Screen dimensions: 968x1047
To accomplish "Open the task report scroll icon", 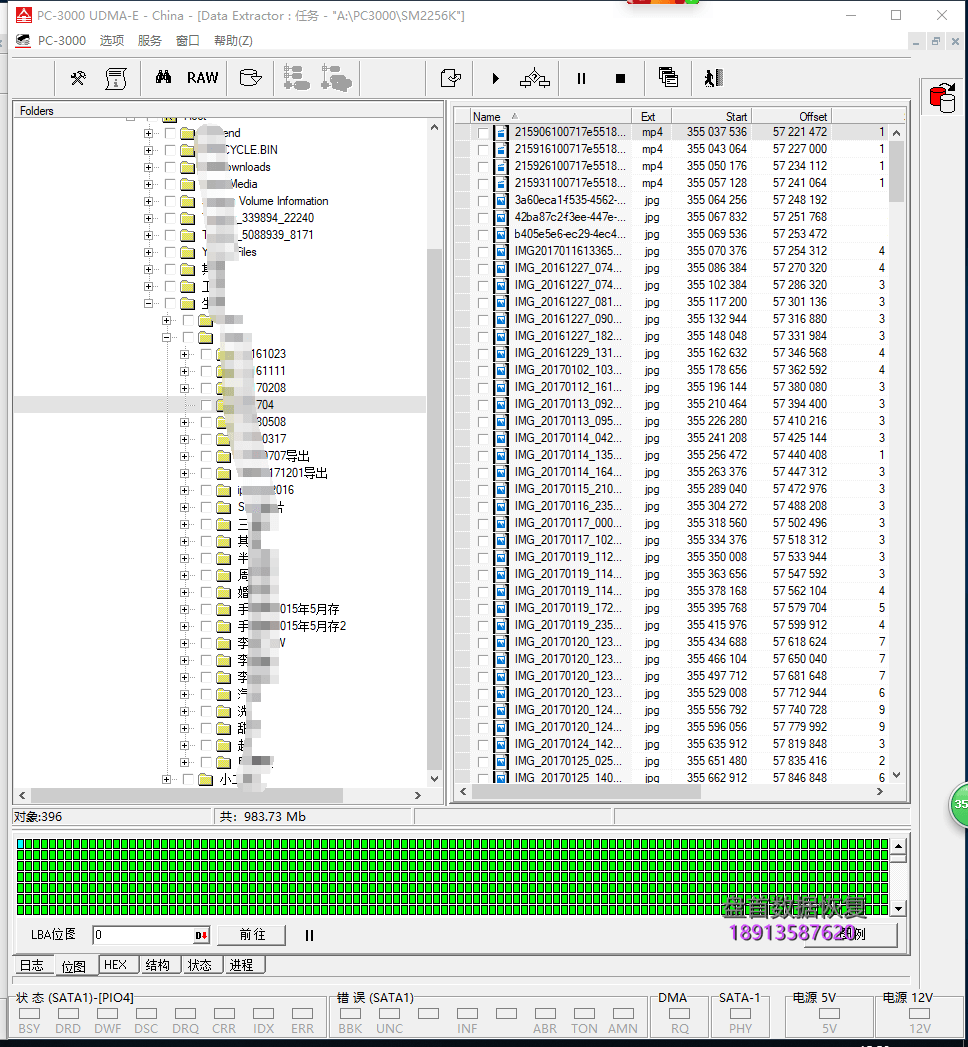I will (116, 78).
